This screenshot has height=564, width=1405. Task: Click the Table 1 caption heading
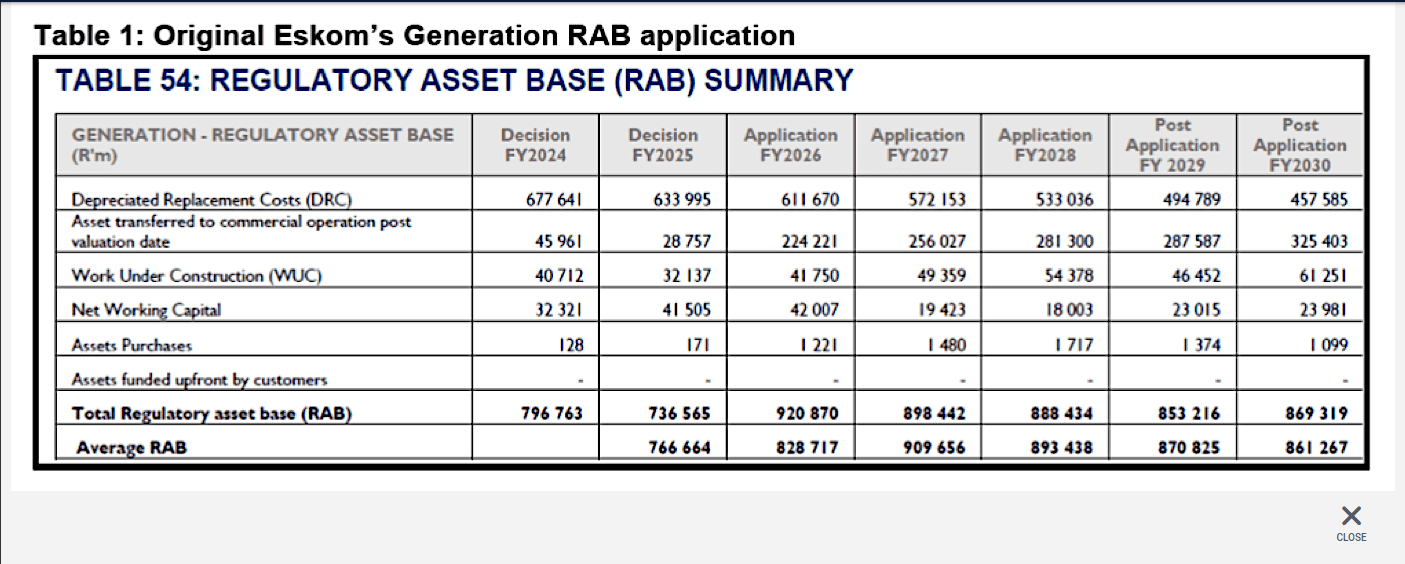[415, 36]
